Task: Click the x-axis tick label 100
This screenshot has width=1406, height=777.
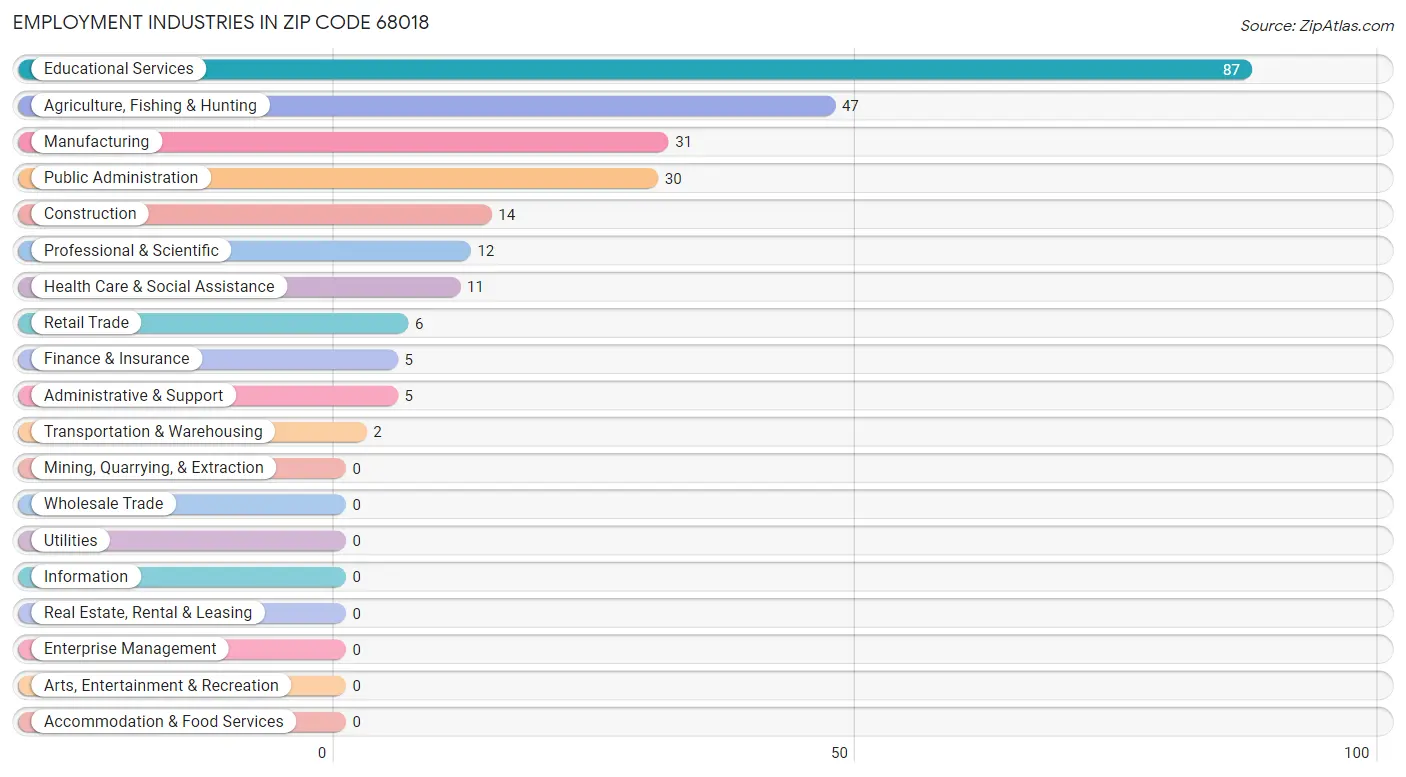Action: click(1357, 753)
